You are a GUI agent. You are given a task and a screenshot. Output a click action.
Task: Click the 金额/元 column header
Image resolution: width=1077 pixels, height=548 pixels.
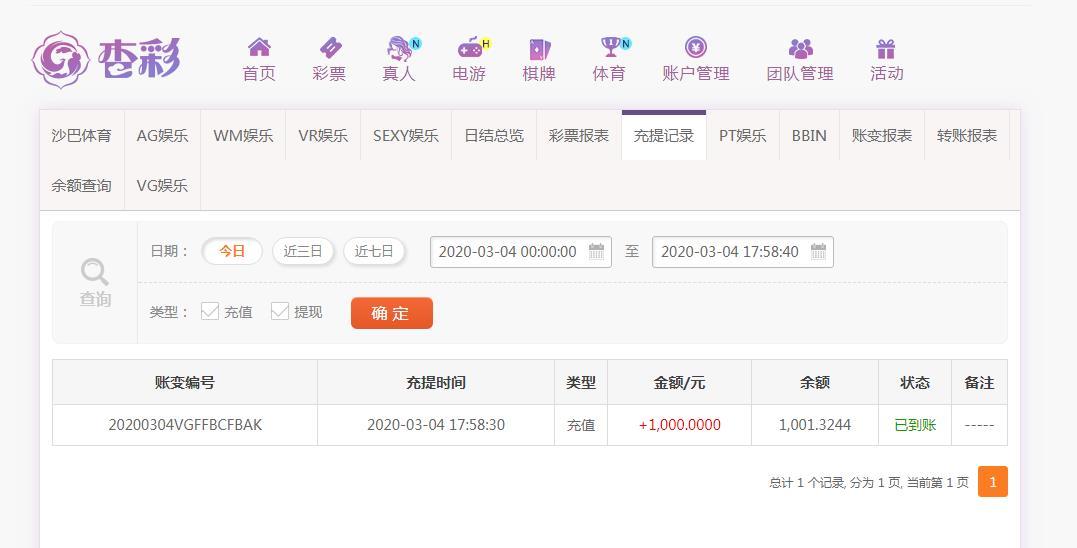point(679,383)
